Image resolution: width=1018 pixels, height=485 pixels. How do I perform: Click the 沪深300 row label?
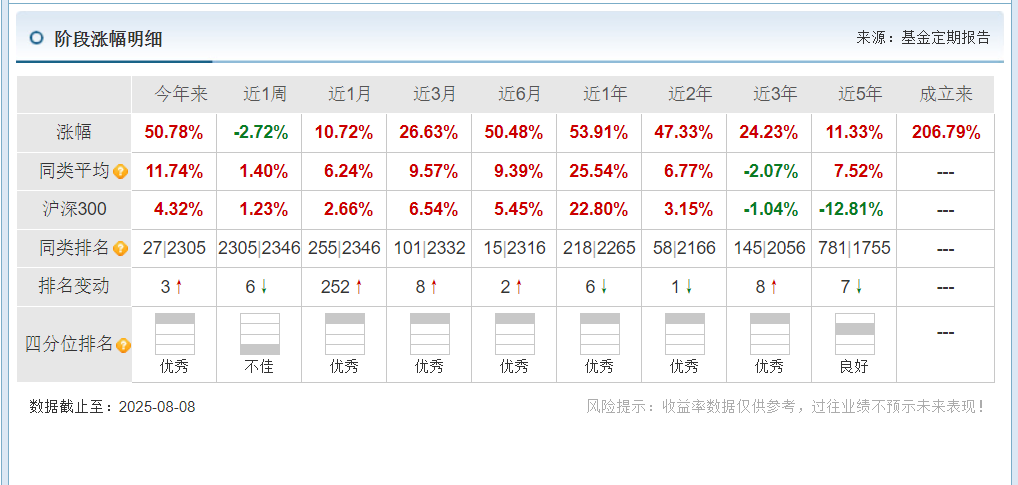(x=74, y=209)
